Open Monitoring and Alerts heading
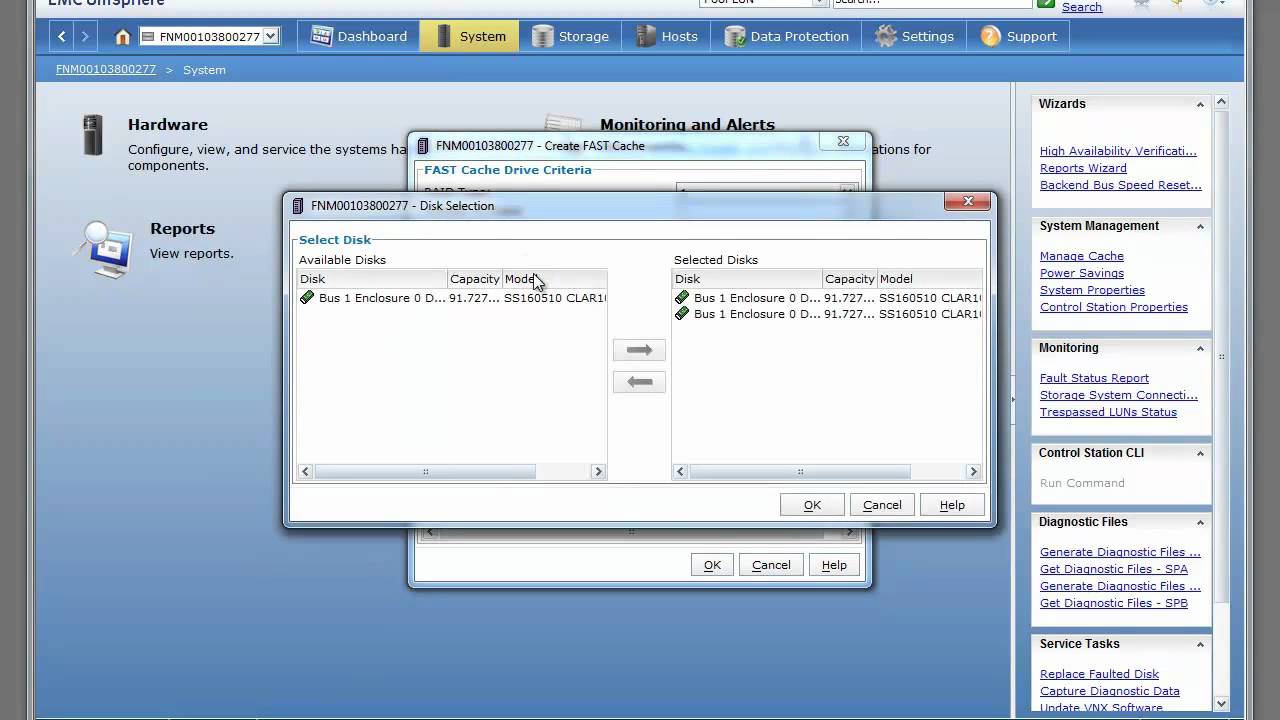 pos(687,125)
